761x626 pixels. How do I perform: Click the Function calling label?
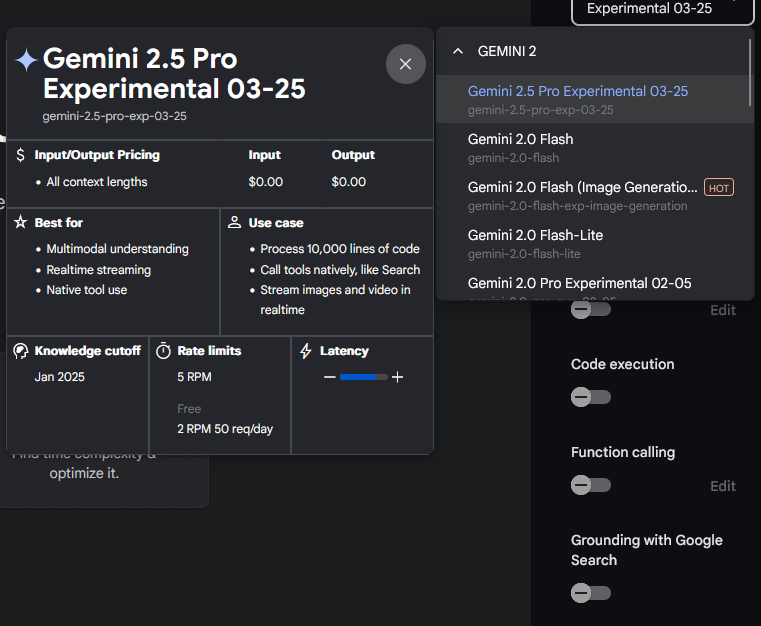(623, 452)
